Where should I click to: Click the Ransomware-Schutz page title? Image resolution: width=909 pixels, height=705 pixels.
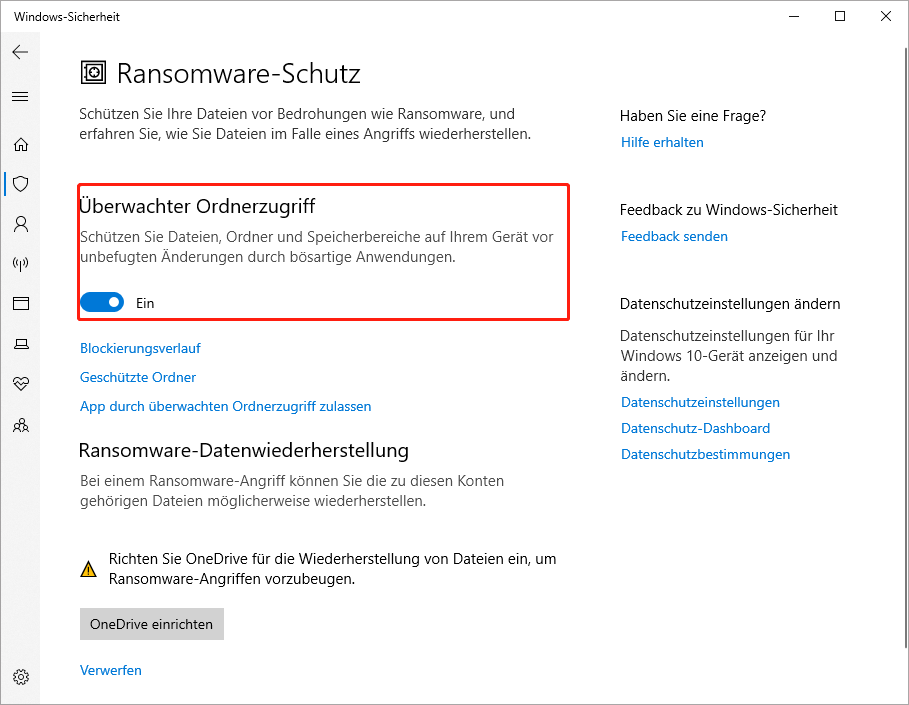point(238,74)
